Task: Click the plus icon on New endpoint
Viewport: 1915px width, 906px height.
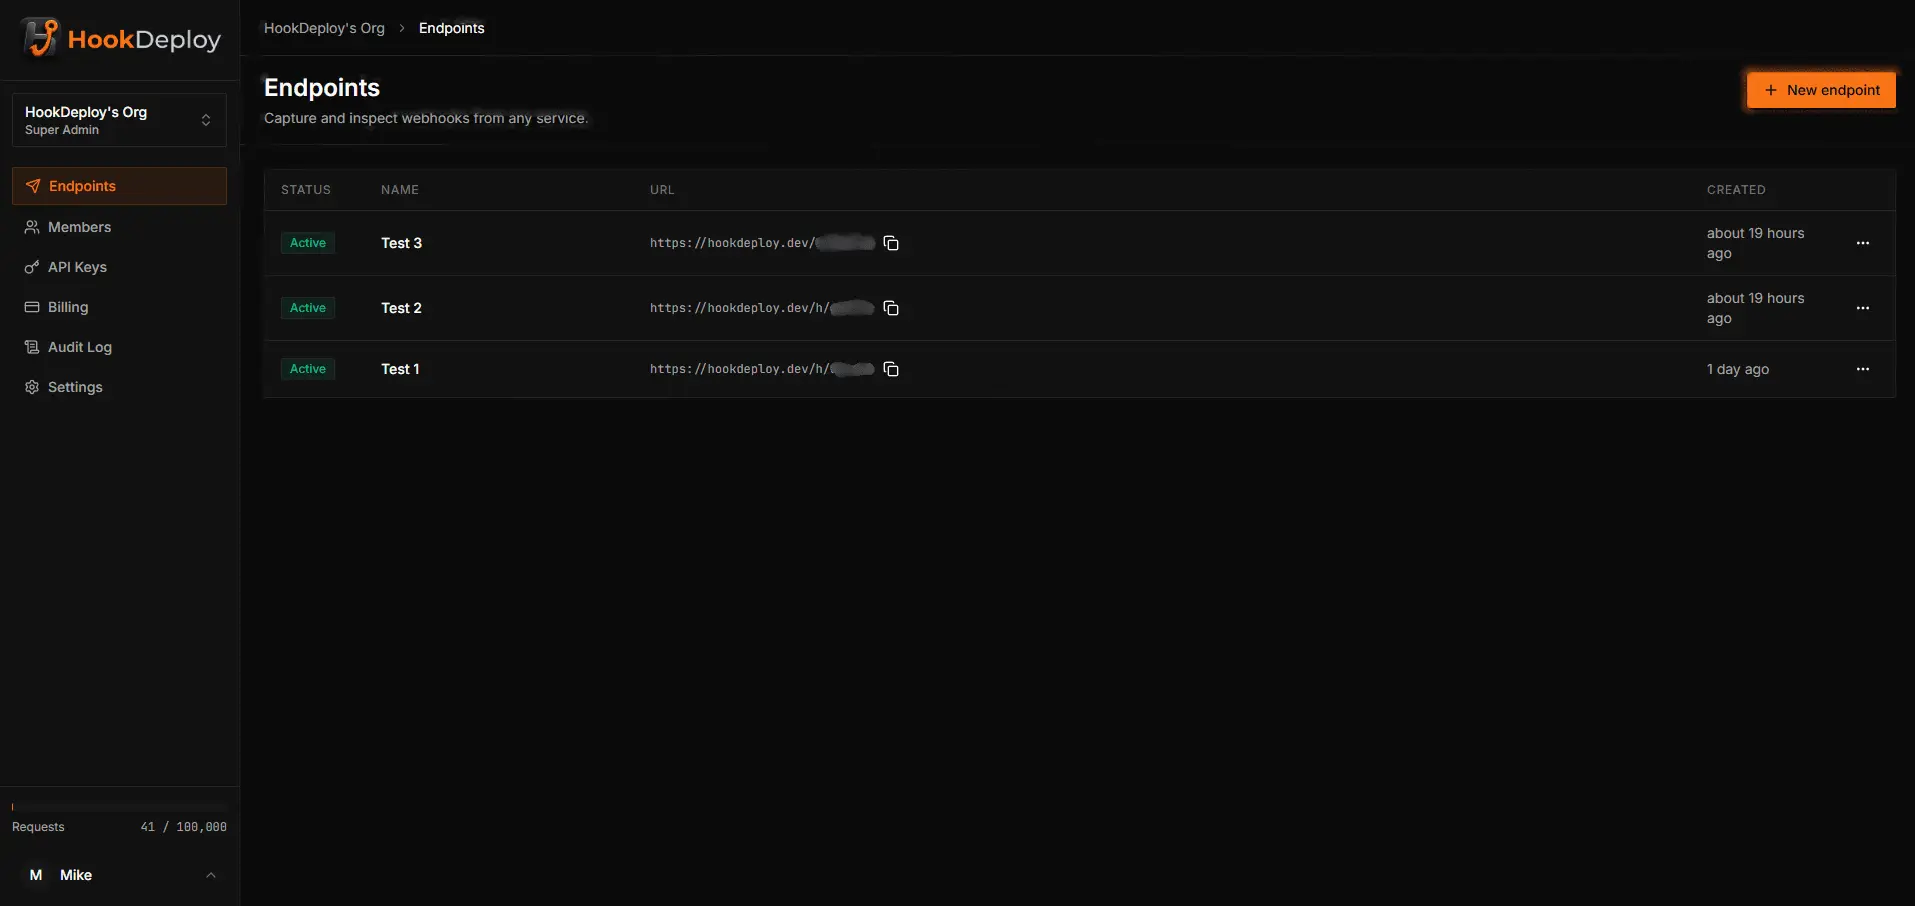Action: pyautogui.click(x=1771, y=90)
